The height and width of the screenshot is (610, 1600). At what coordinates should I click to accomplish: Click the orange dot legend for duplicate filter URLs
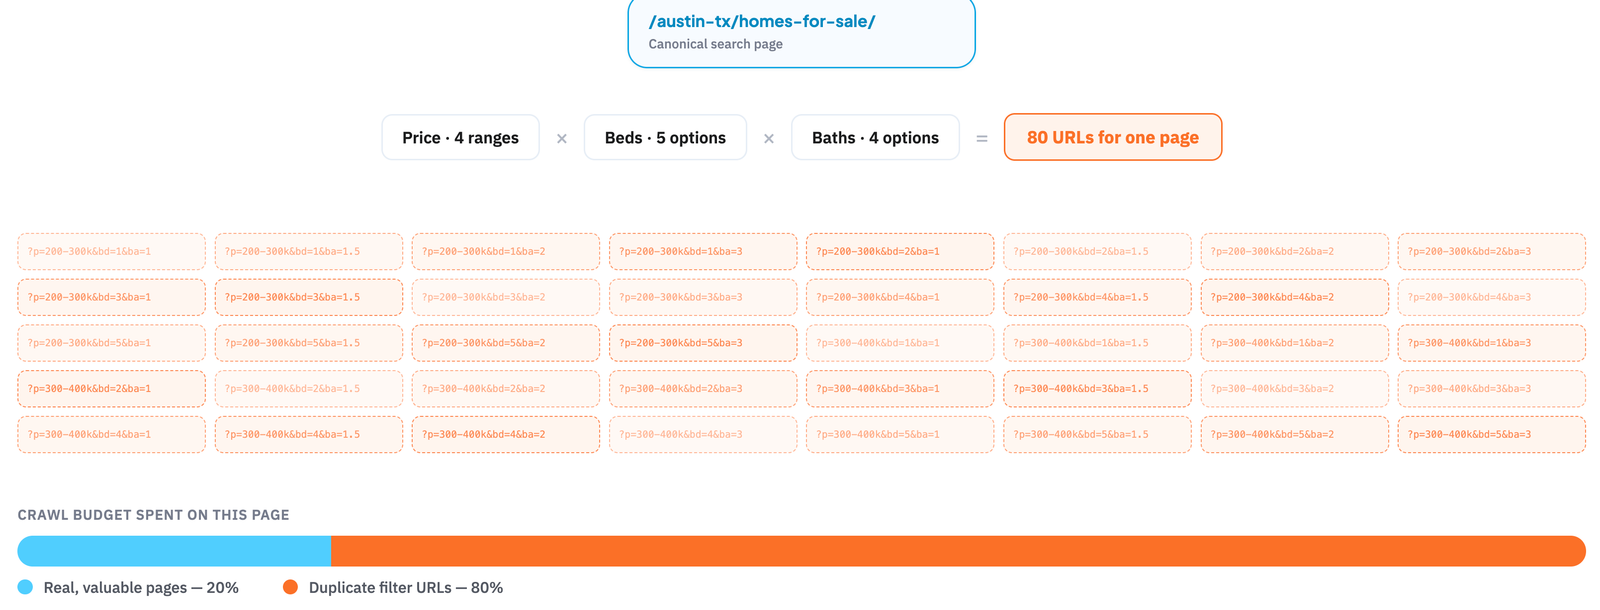[x=290, y=587]
